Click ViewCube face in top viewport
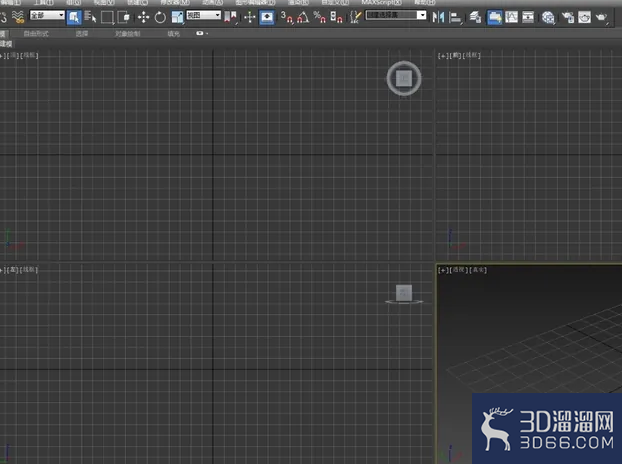 pos(404,78)
